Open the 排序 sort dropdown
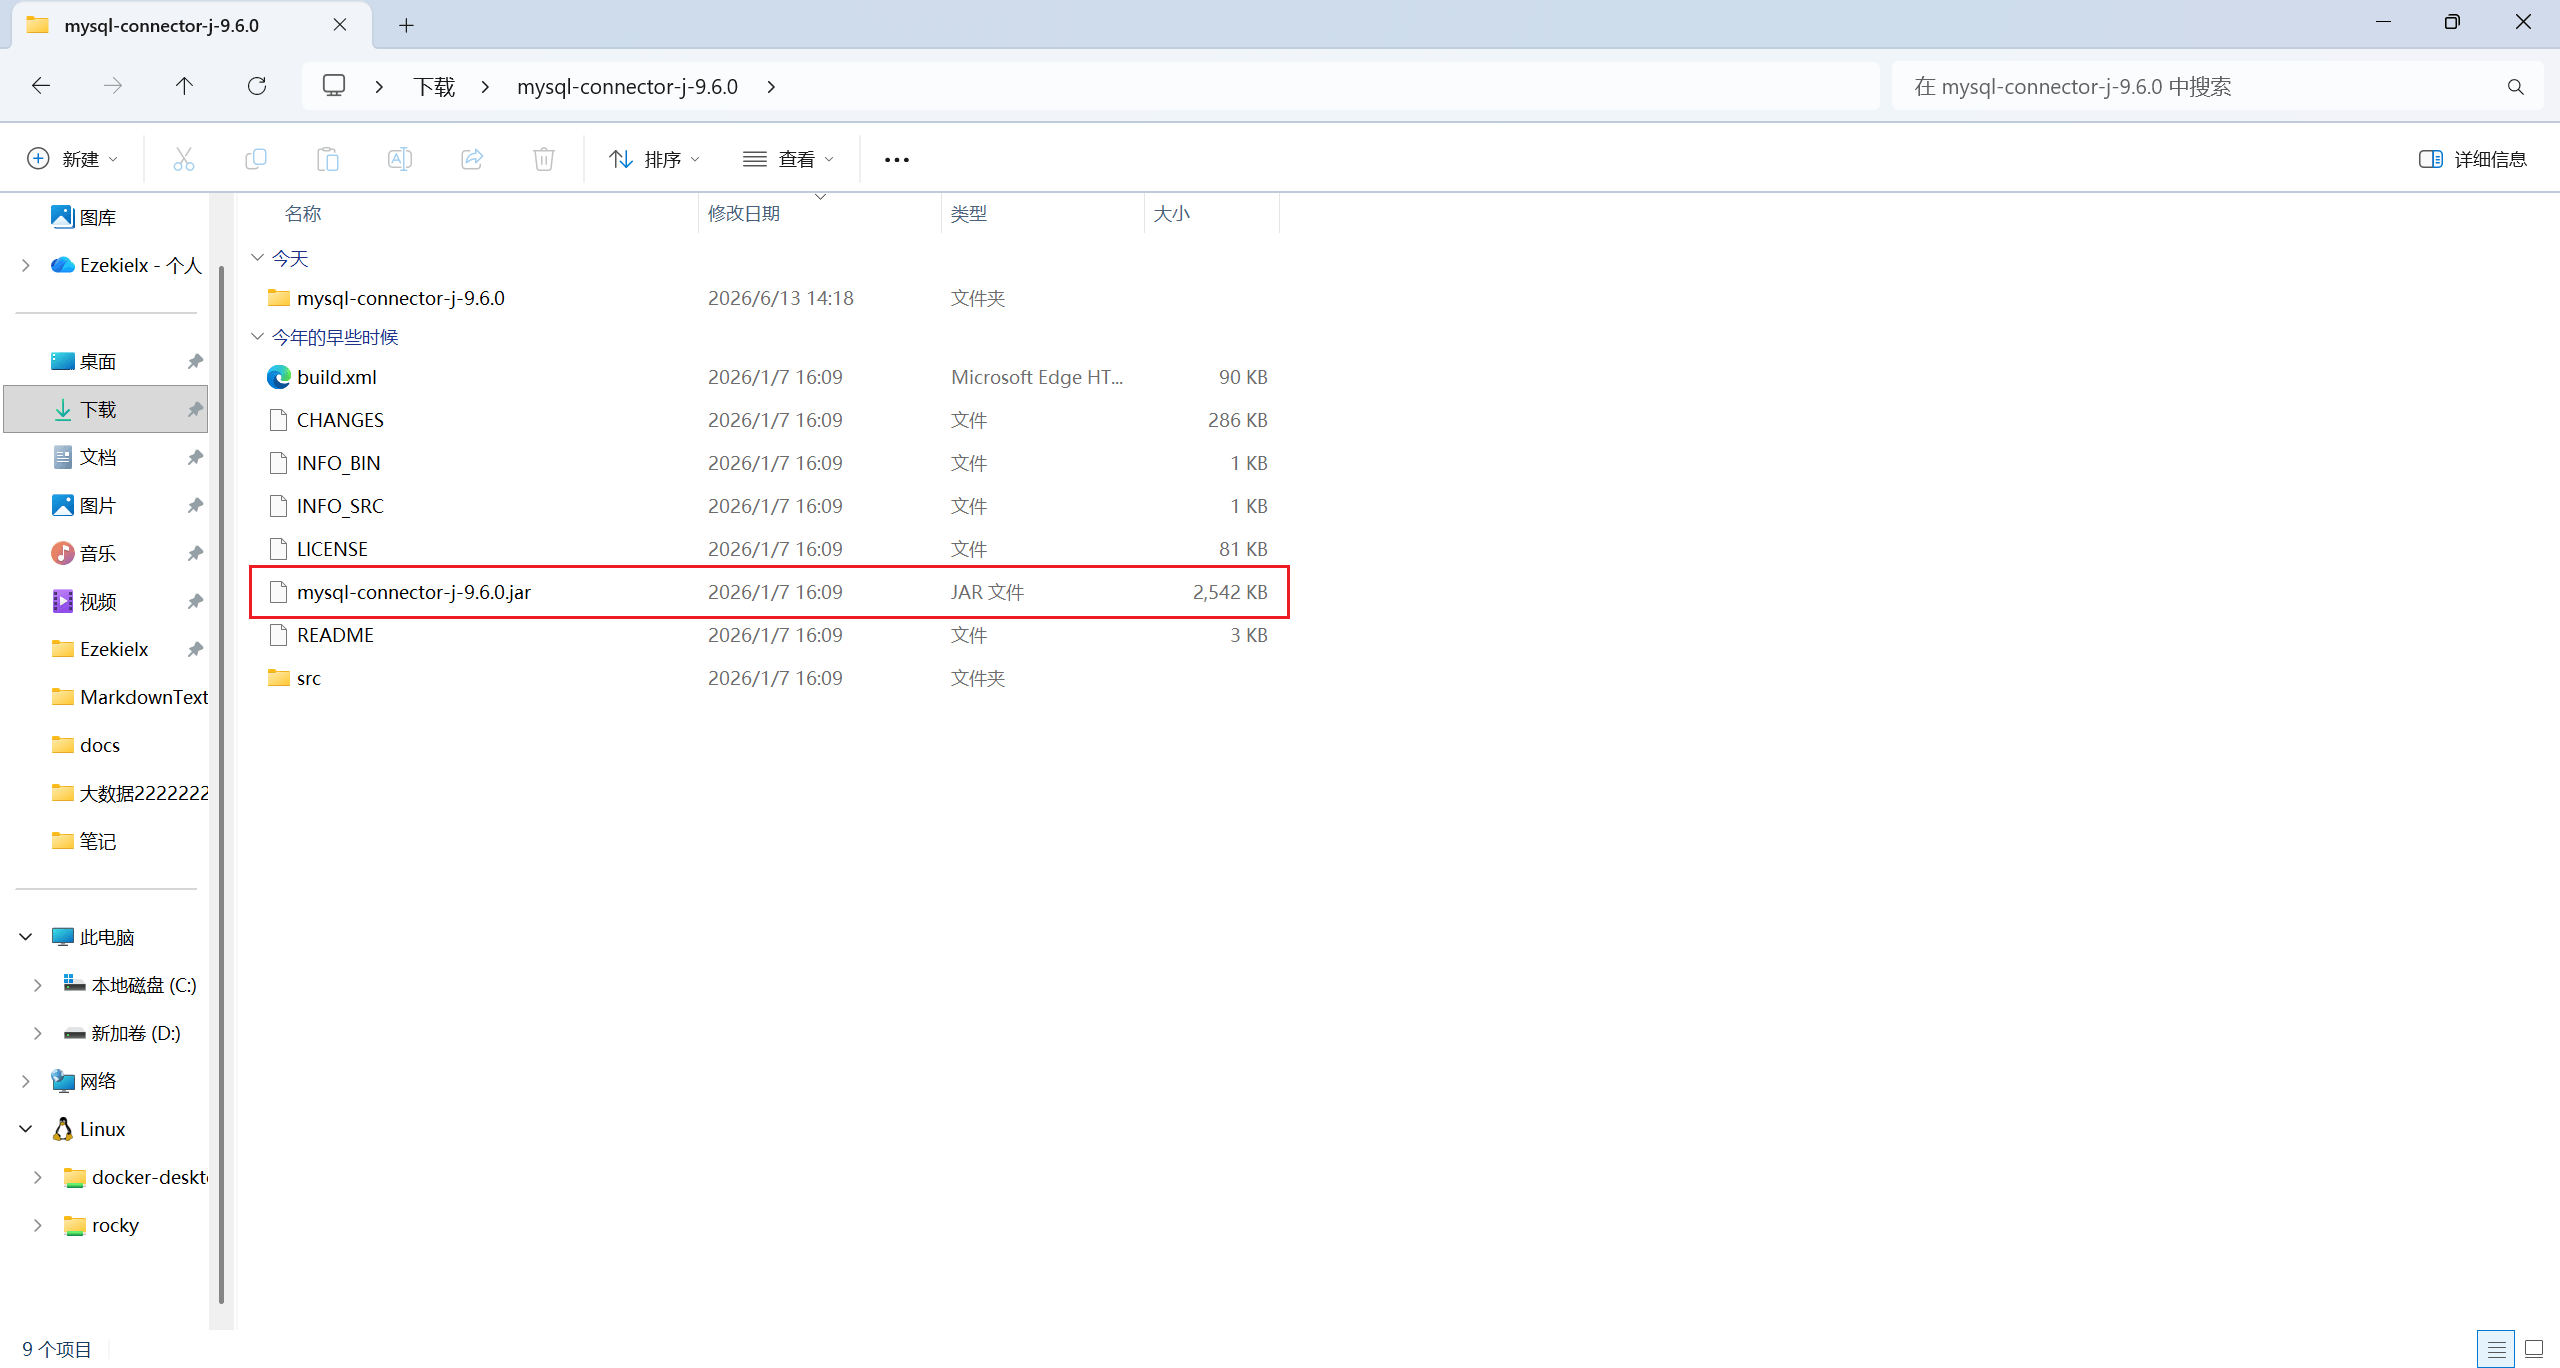This screenshot has width=2560, height=1368. 655,159
